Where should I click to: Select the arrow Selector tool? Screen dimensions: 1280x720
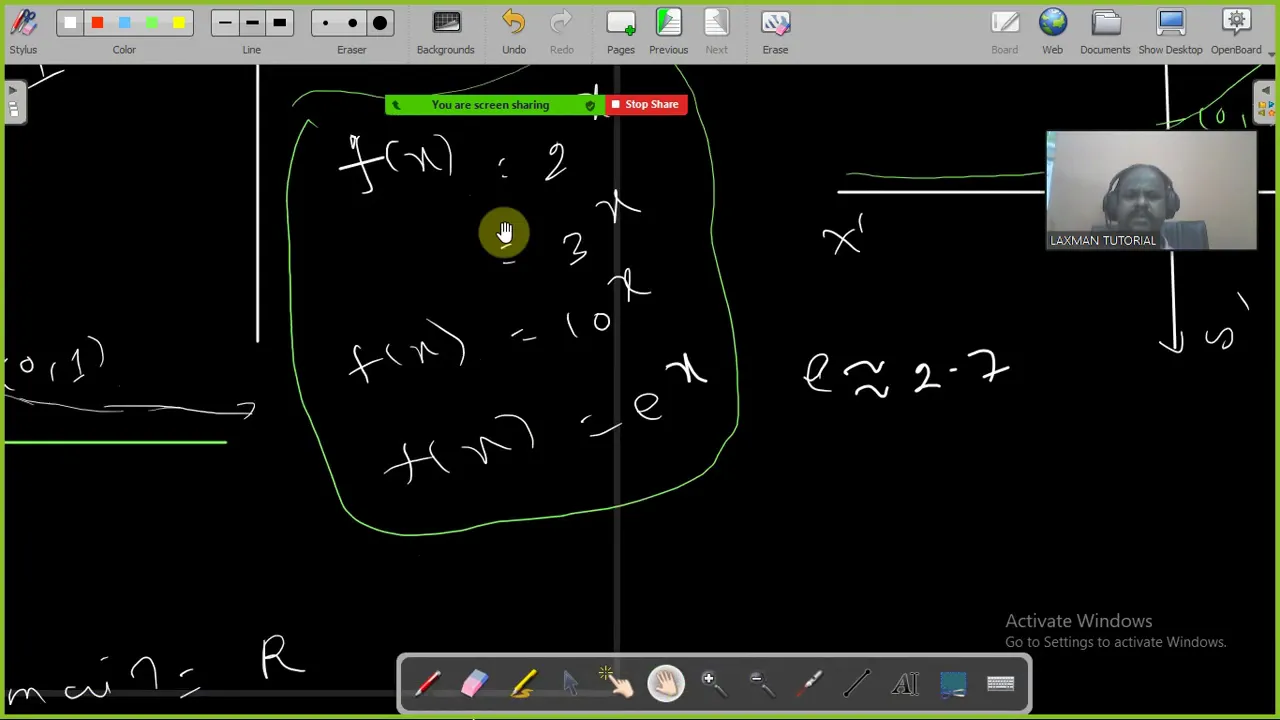point(571,683)
